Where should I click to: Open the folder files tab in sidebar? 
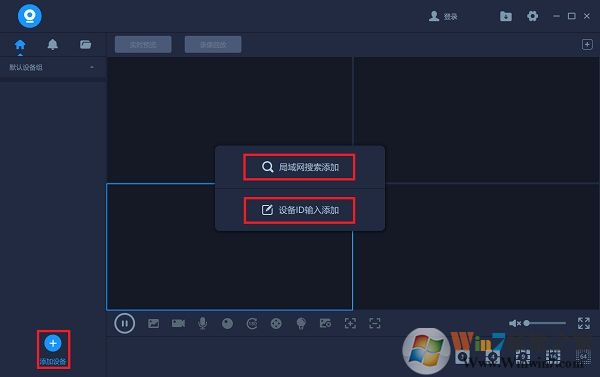click(85, 44)
